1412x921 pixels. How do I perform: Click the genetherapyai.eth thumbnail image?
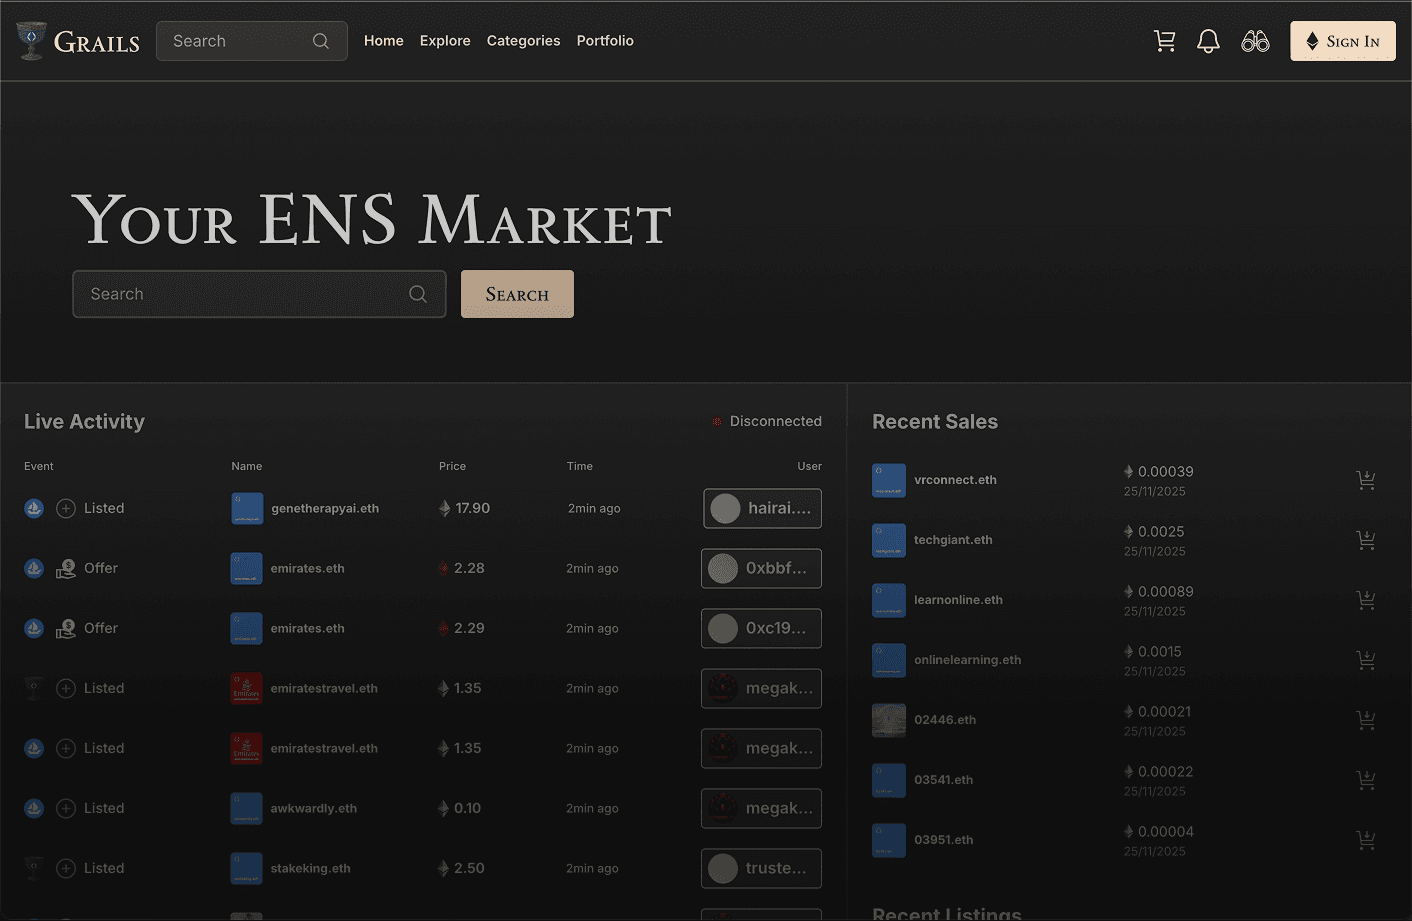tap(246, 508)
